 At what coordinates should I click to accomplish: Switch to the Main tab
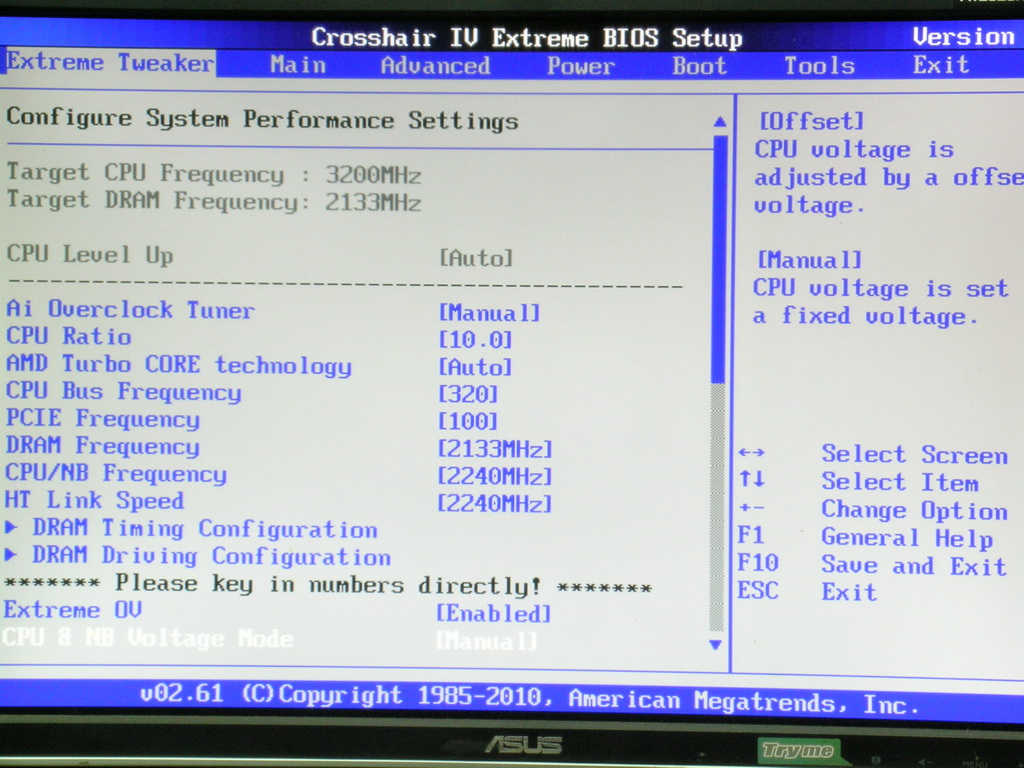pyautogui.click(x=298, y=65)
